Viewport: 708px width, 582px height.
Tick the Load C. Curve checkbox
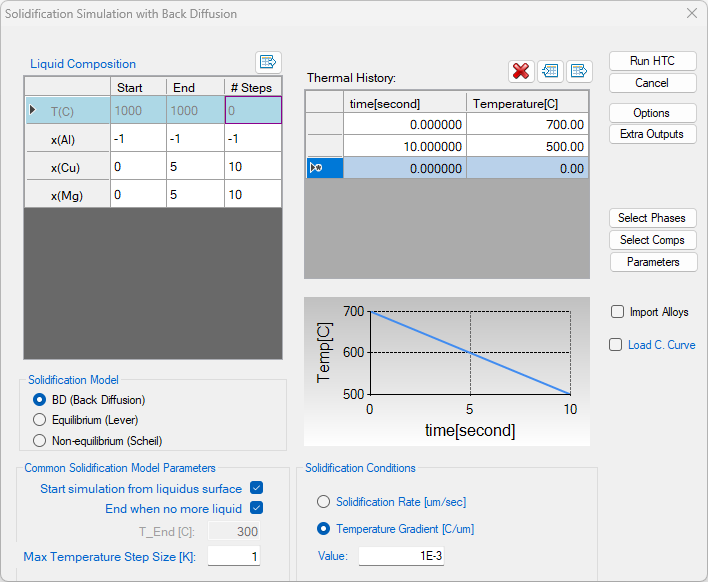pos(617,345)
